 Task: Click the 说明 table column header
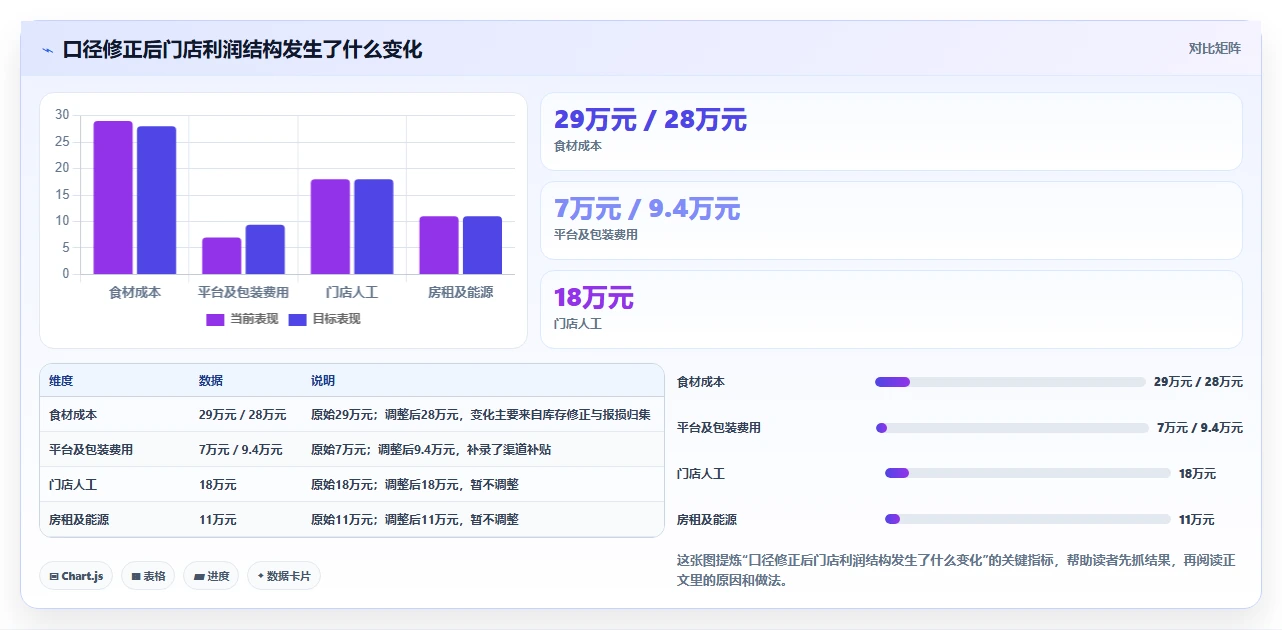tap(323, 381)
